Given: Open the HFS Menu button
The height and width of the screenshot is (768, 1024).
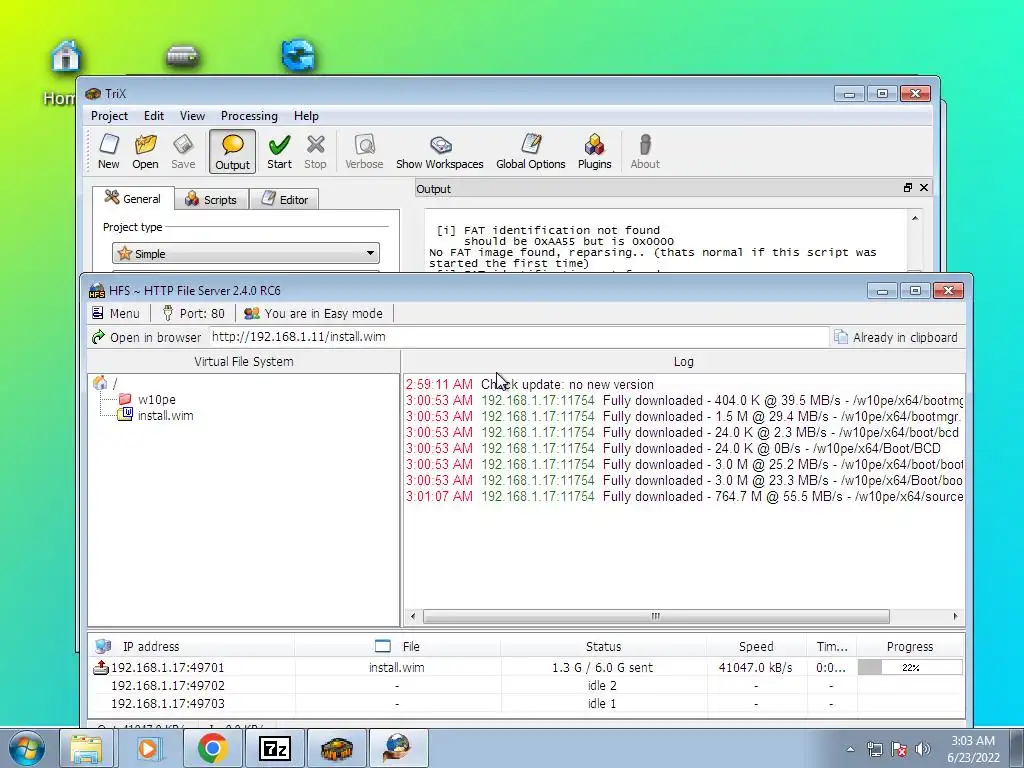Looking at the screenshot, I should (x=116, y=313).
